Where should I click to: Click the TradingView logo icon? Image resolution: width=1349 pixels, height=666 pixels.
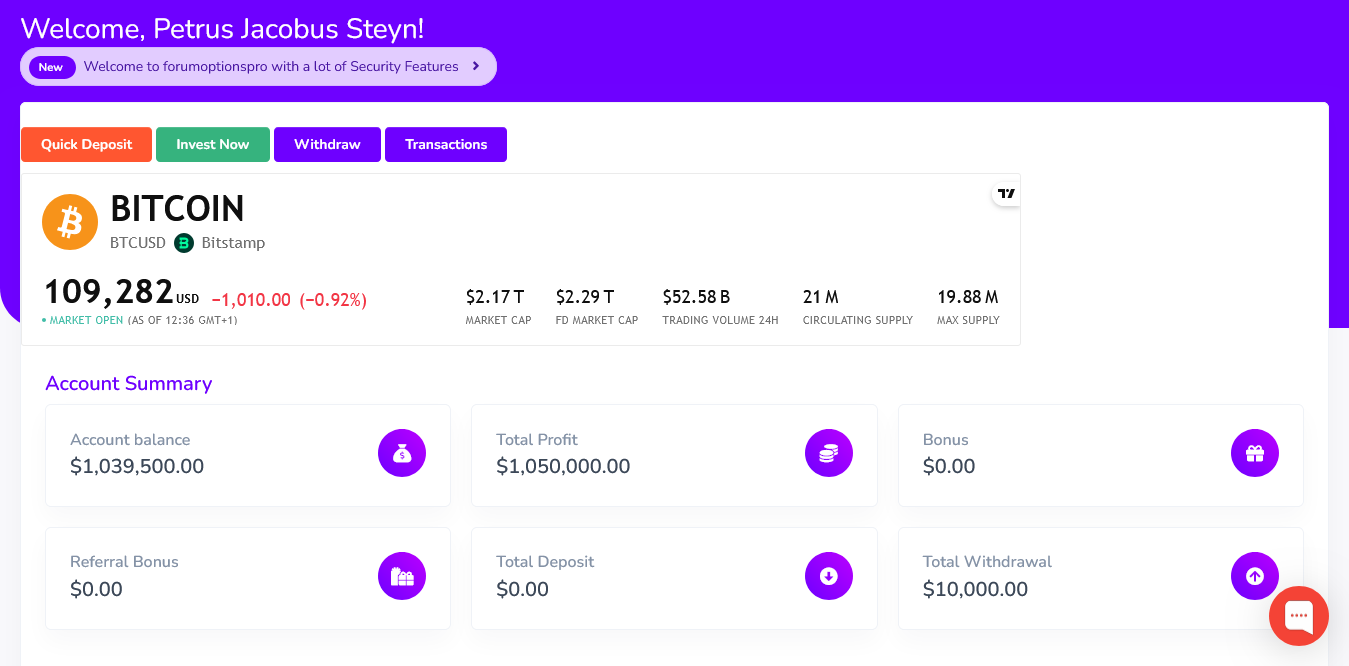tap(1006, 194)
